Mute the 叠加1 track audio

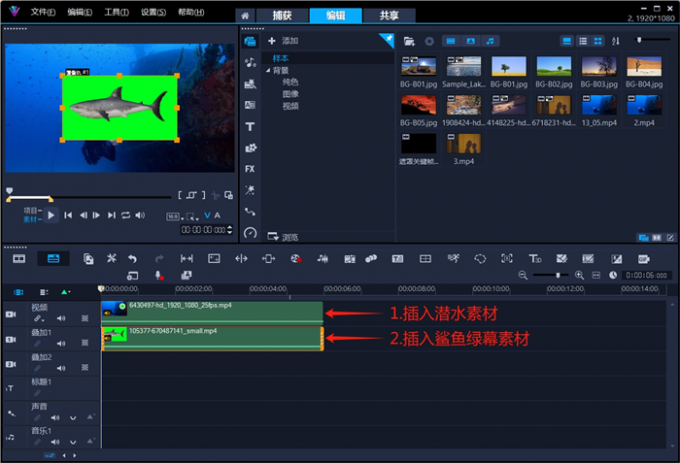tap(61, 343)
